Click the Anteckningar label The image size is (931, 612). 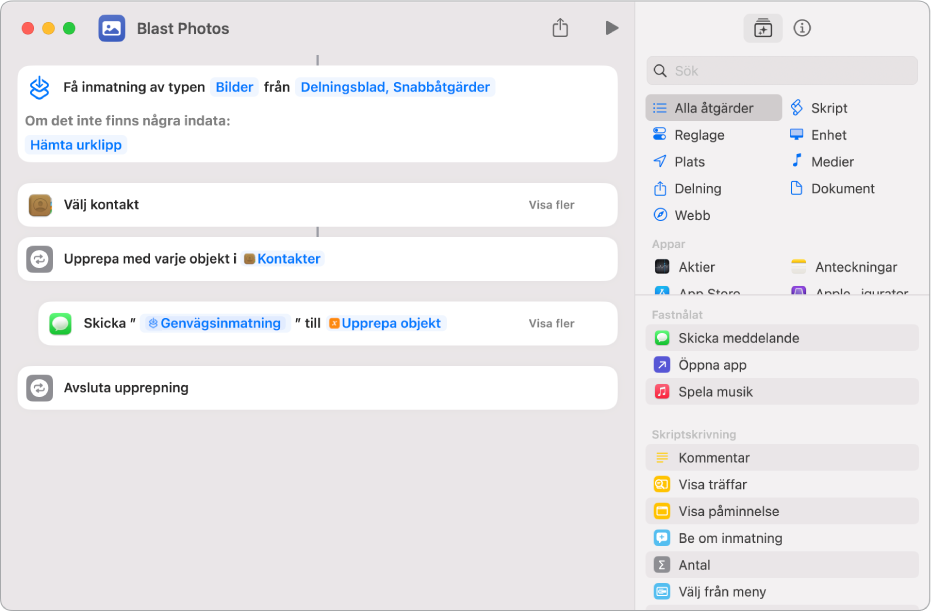click(856, 267)
